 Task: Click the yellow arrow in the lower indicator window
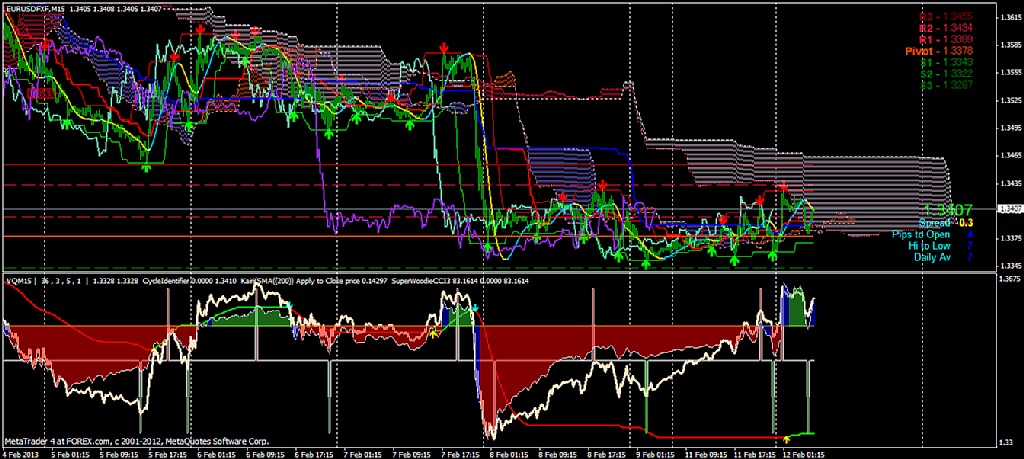[x=786, y=437]
